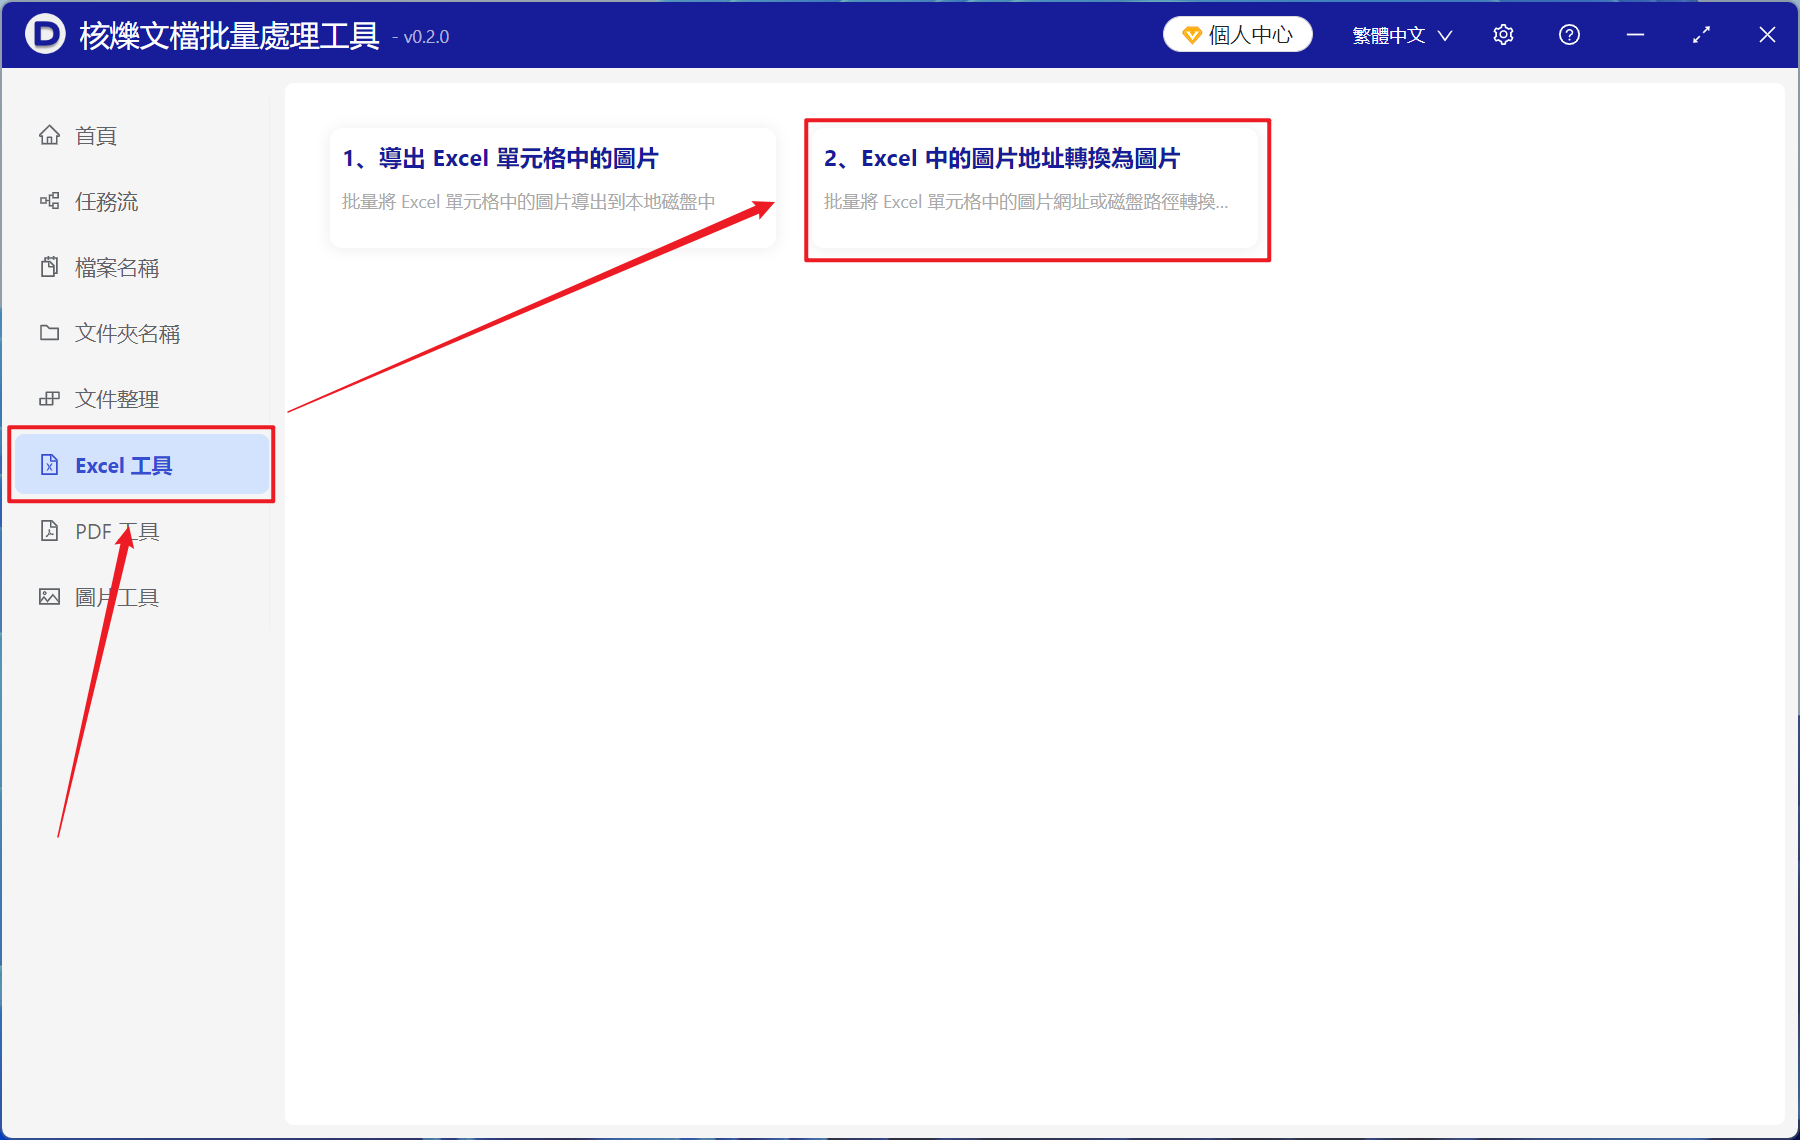Click the file icon beside 檔案名稱

[x=49, y=267]
